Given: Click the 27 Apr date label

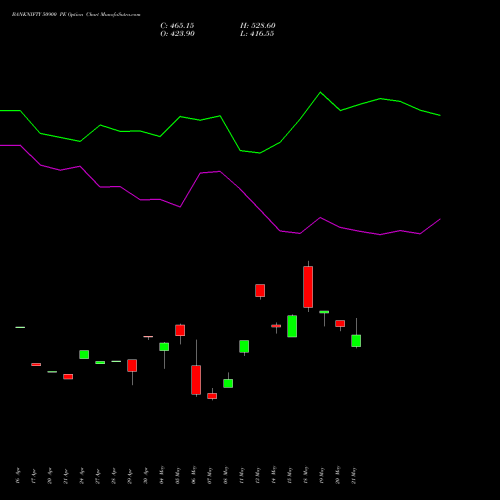Looking at the screenshot, I should pos(98,476).
